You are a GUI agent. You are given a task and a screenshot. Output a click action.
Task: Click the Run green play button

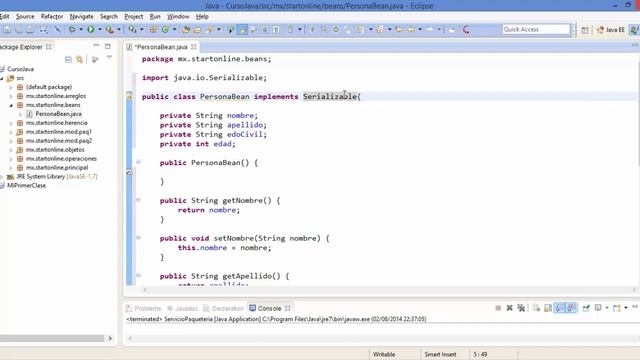coord(91,29)
